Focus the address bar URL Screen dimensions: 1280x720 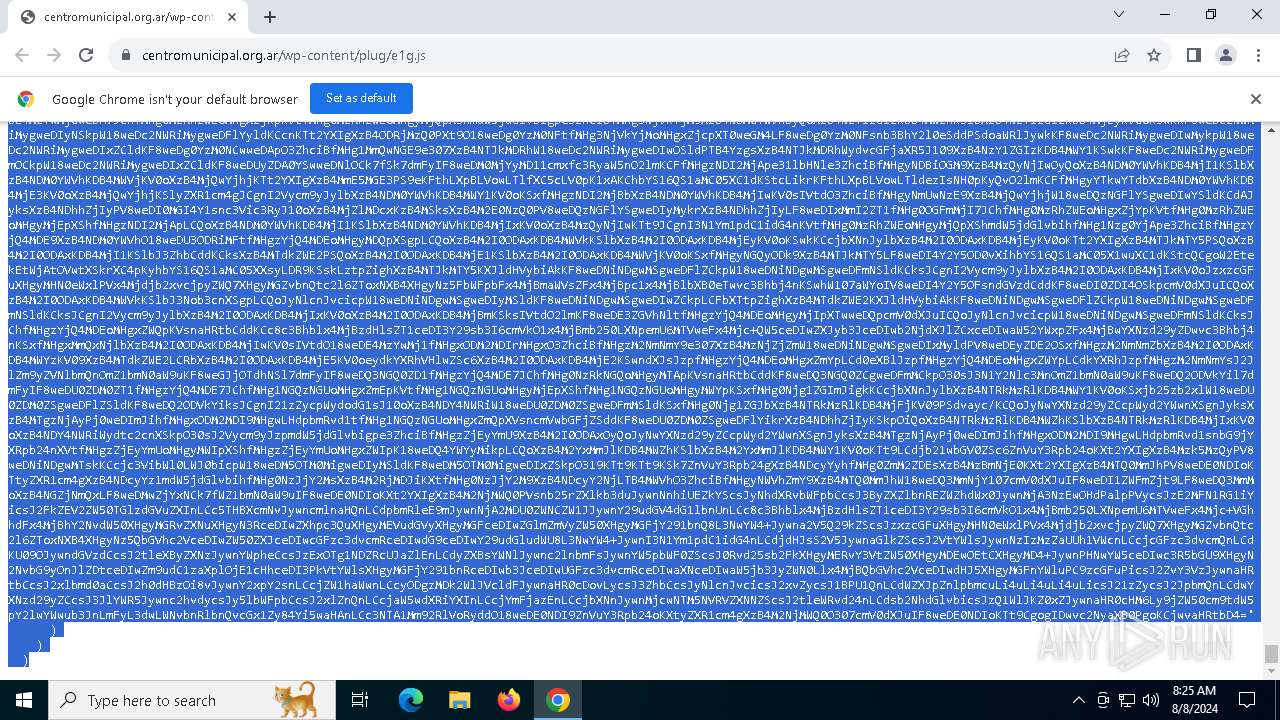(284, 55)
